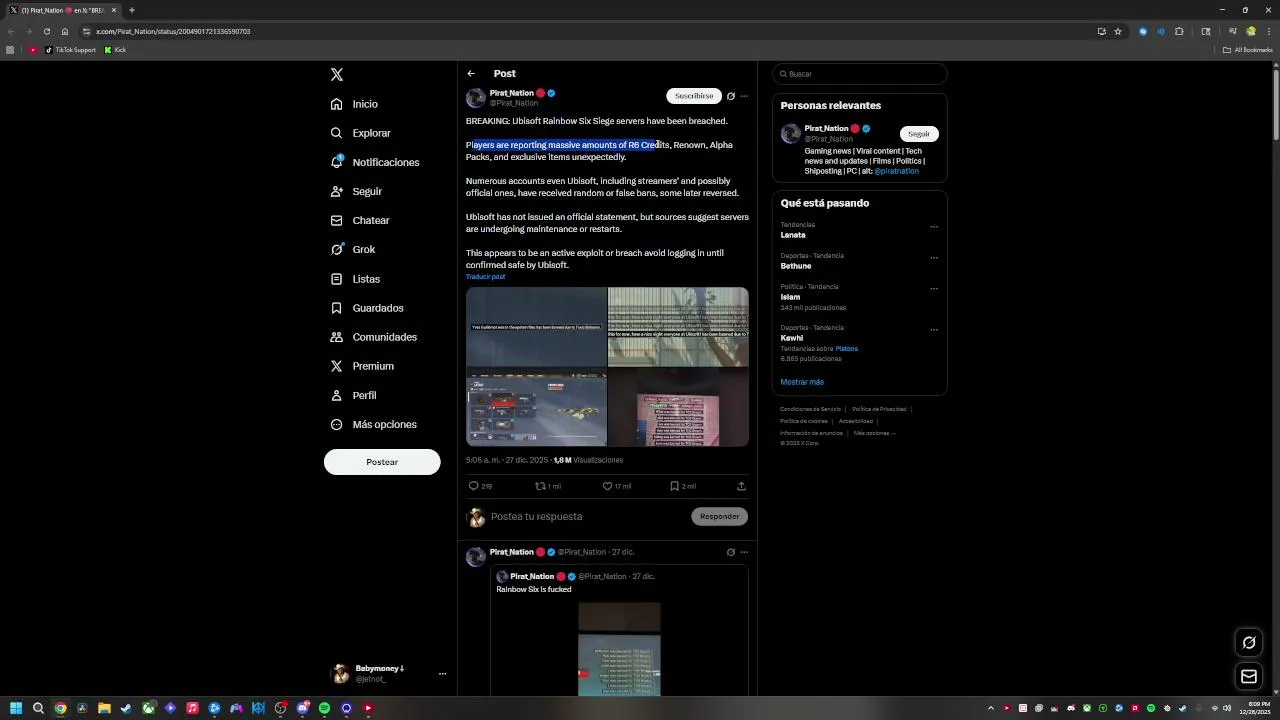Open Premium in the sidebar

[x=362, y=366]
